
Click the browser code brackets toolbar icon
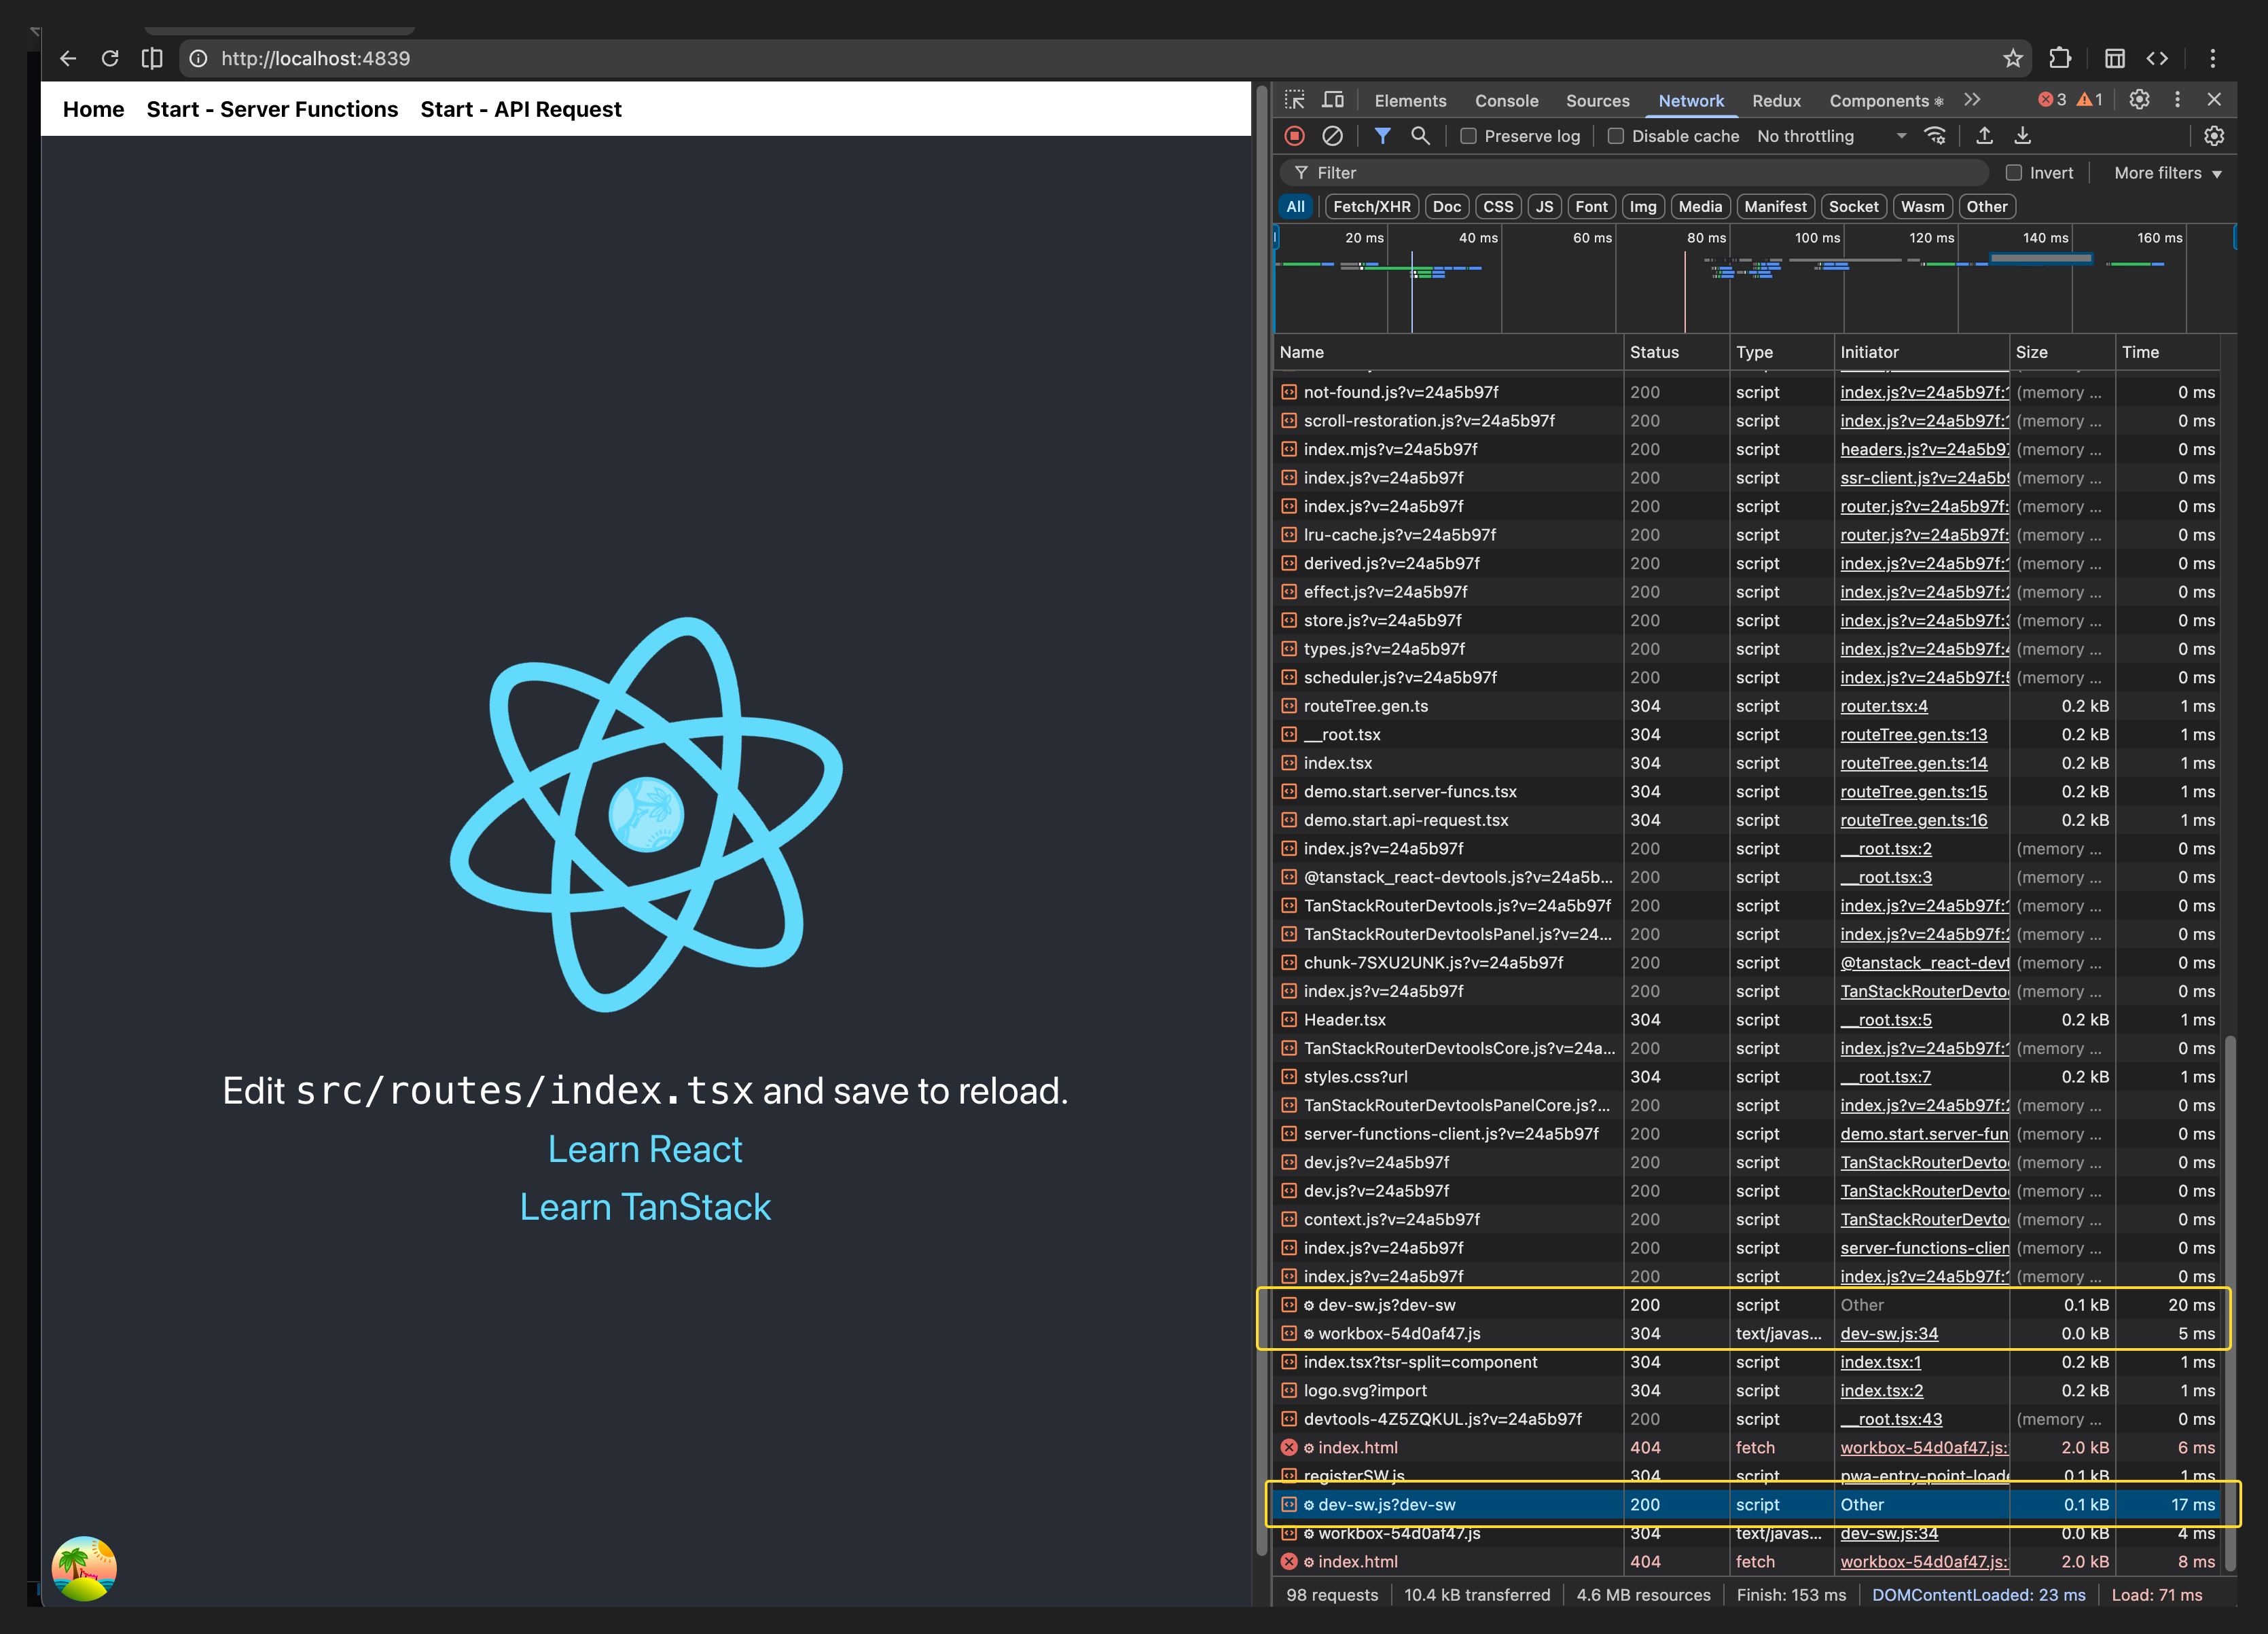click(x=2157, y=58)
